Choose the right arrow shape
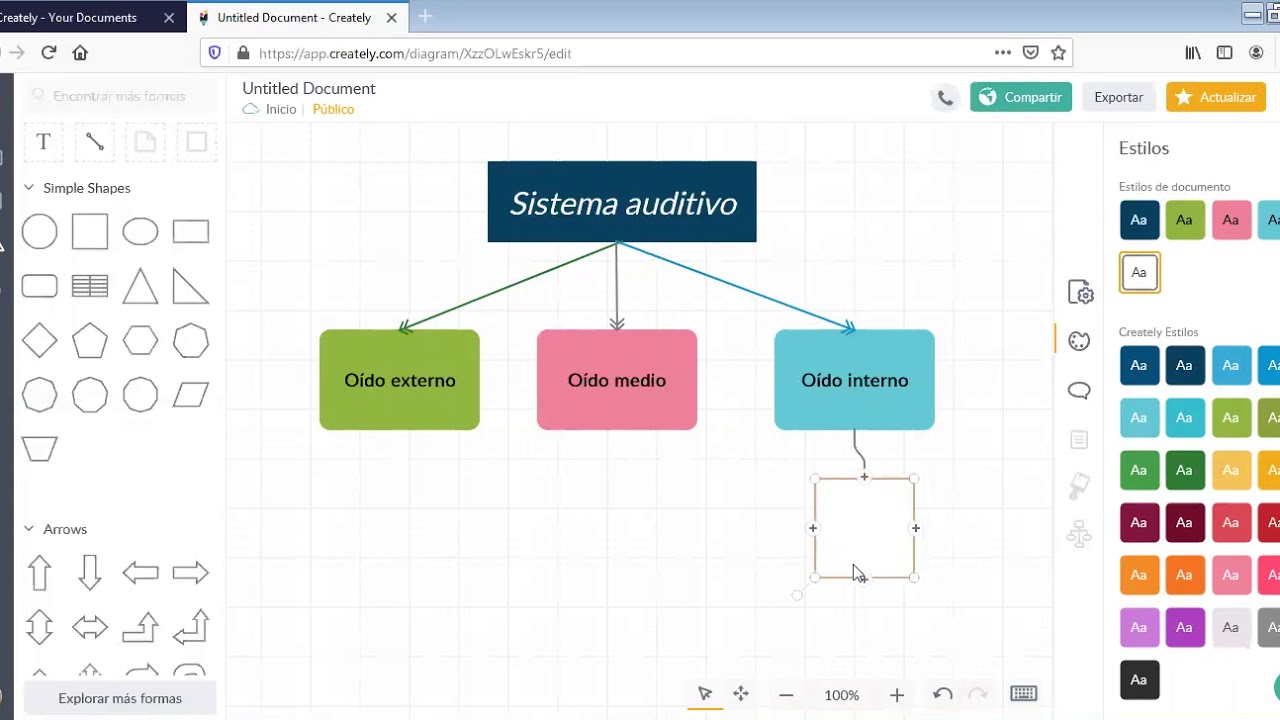1280x720 pixels. point(190,573)
